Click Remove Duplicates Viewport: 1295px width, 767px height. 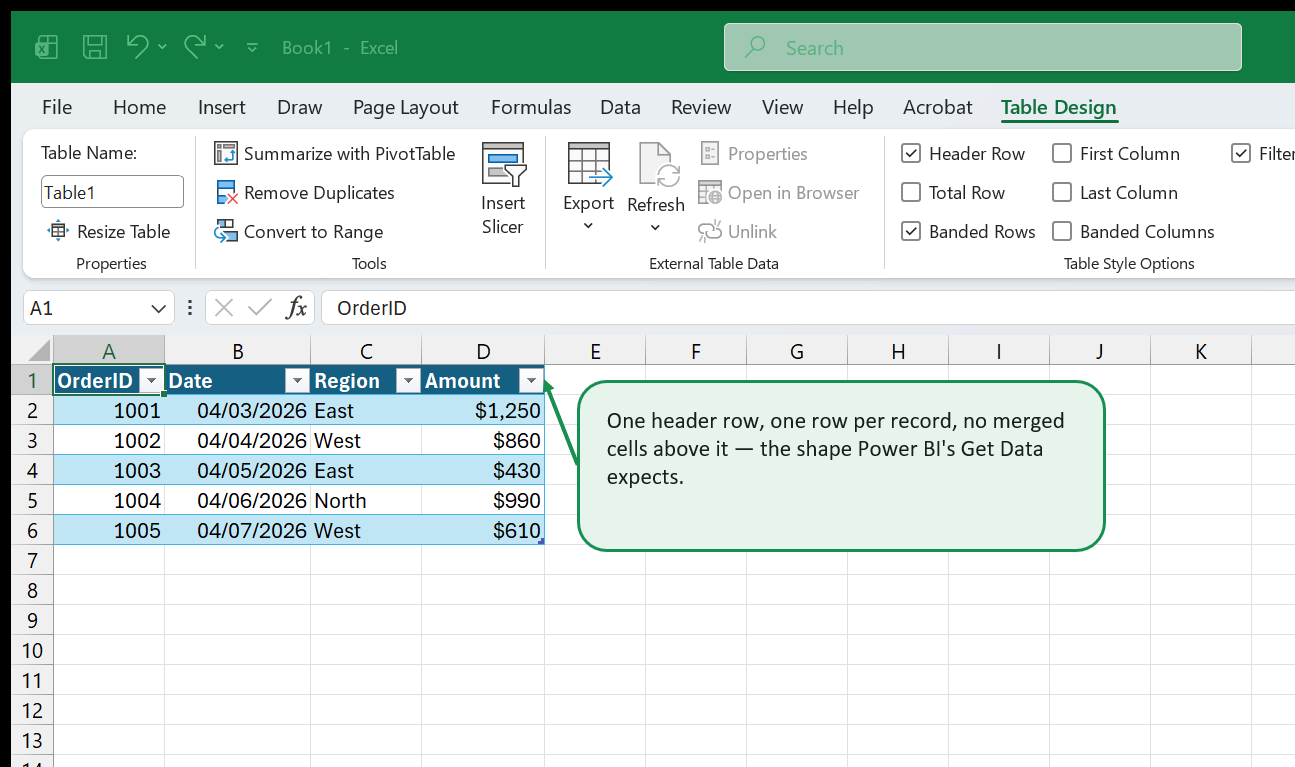click(305, 193)
